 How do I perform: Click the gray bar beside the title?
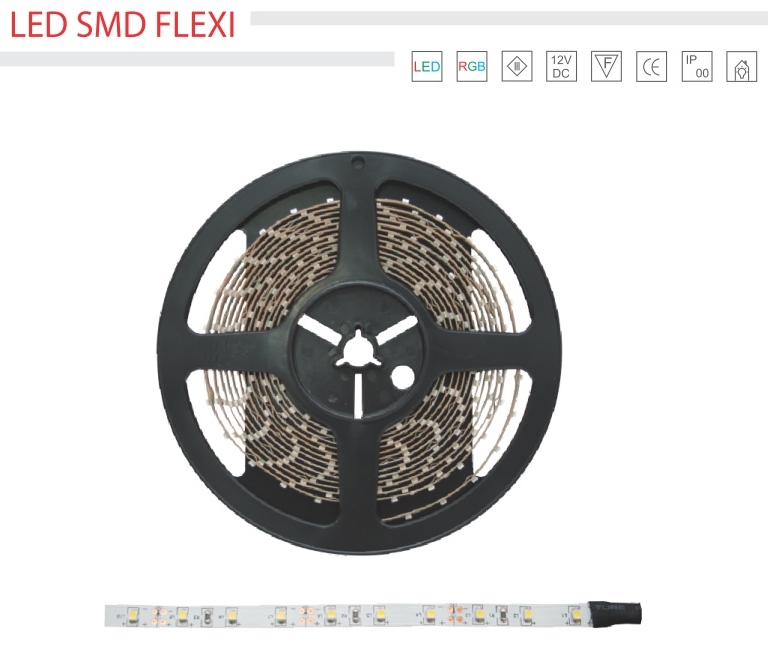509,19
